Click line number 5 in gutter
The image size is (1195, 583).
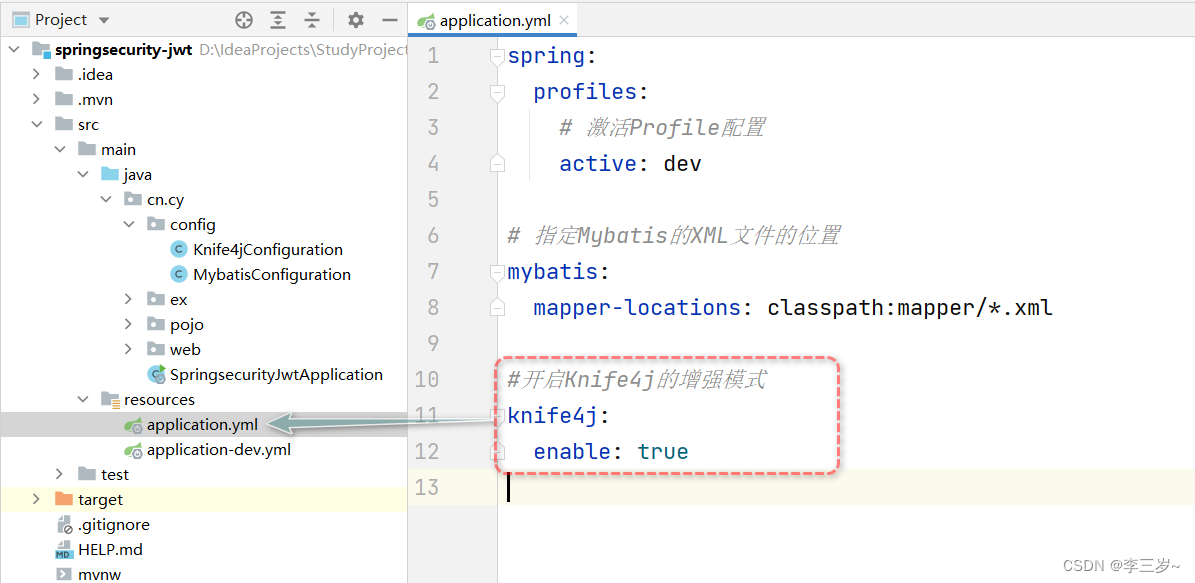[431, 200]
